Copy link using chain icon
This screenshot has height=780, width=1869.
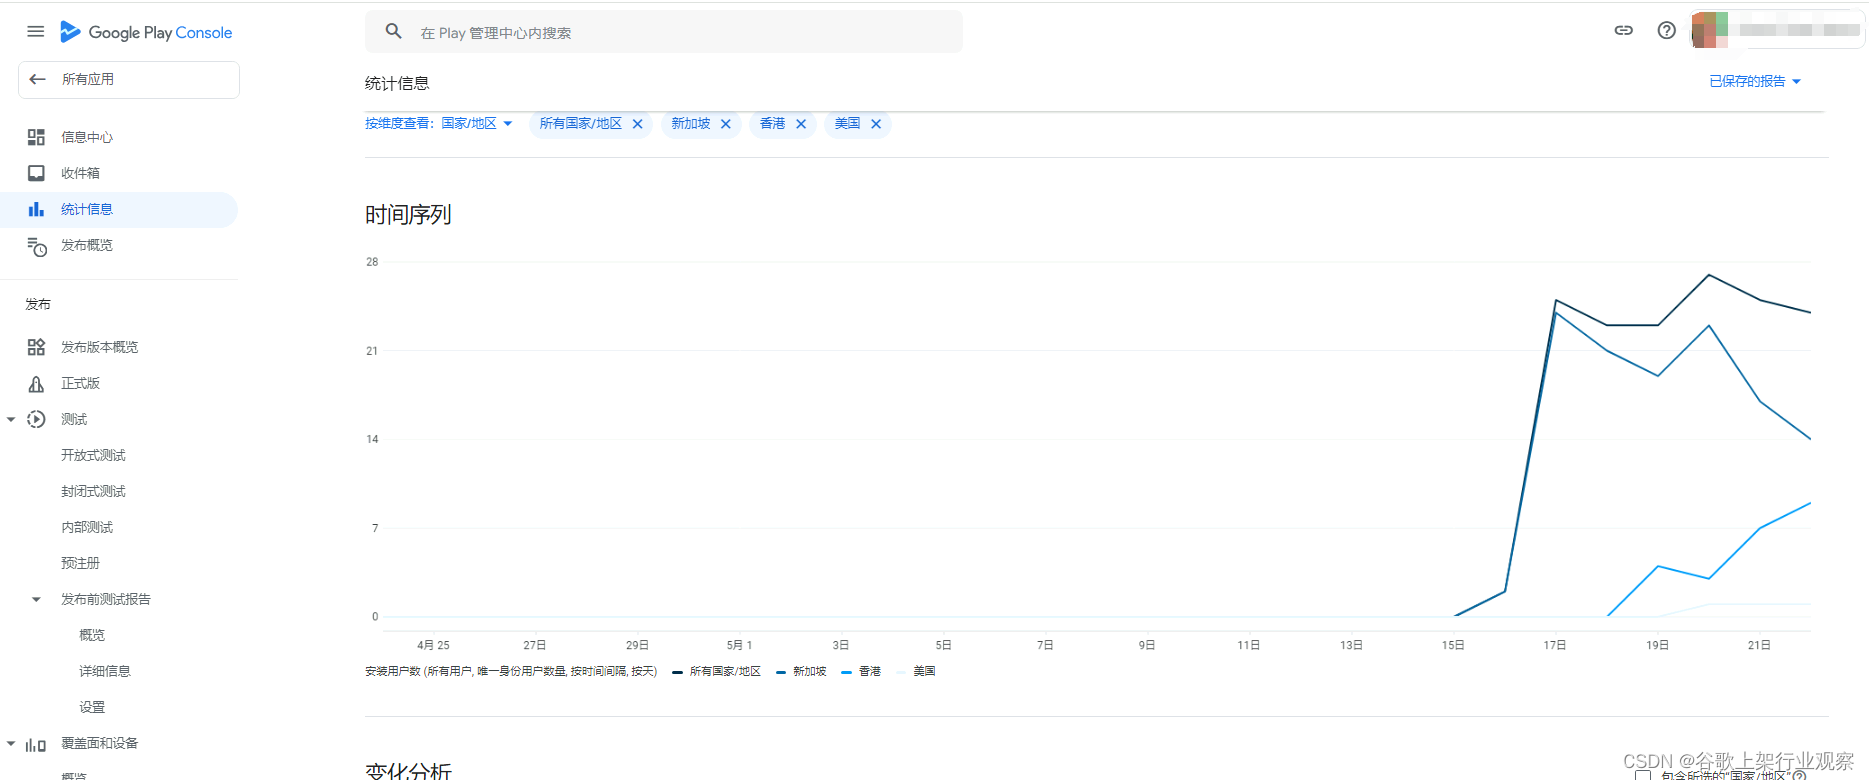(x=1624, y=30)
